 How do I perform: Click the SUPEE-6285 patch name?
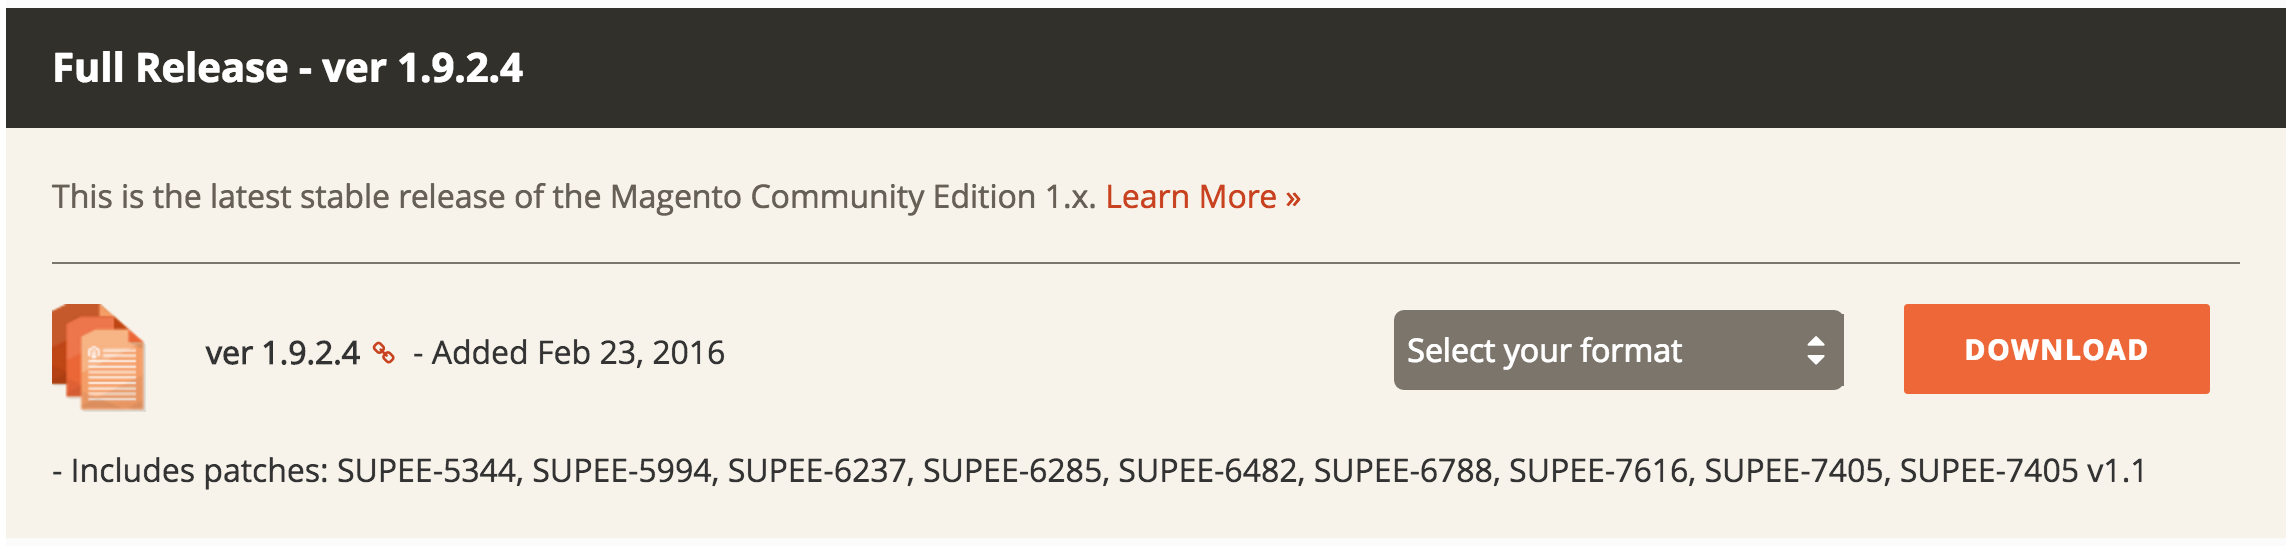coord(1013,471)
